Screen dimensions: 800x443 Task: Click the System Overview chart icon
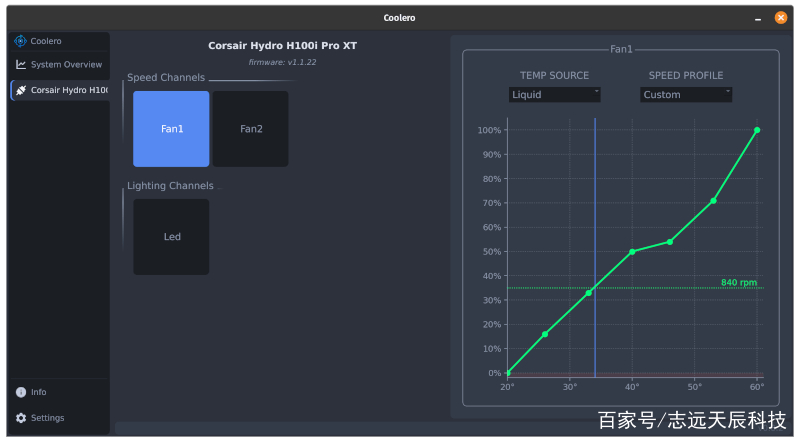click(20, 64)
